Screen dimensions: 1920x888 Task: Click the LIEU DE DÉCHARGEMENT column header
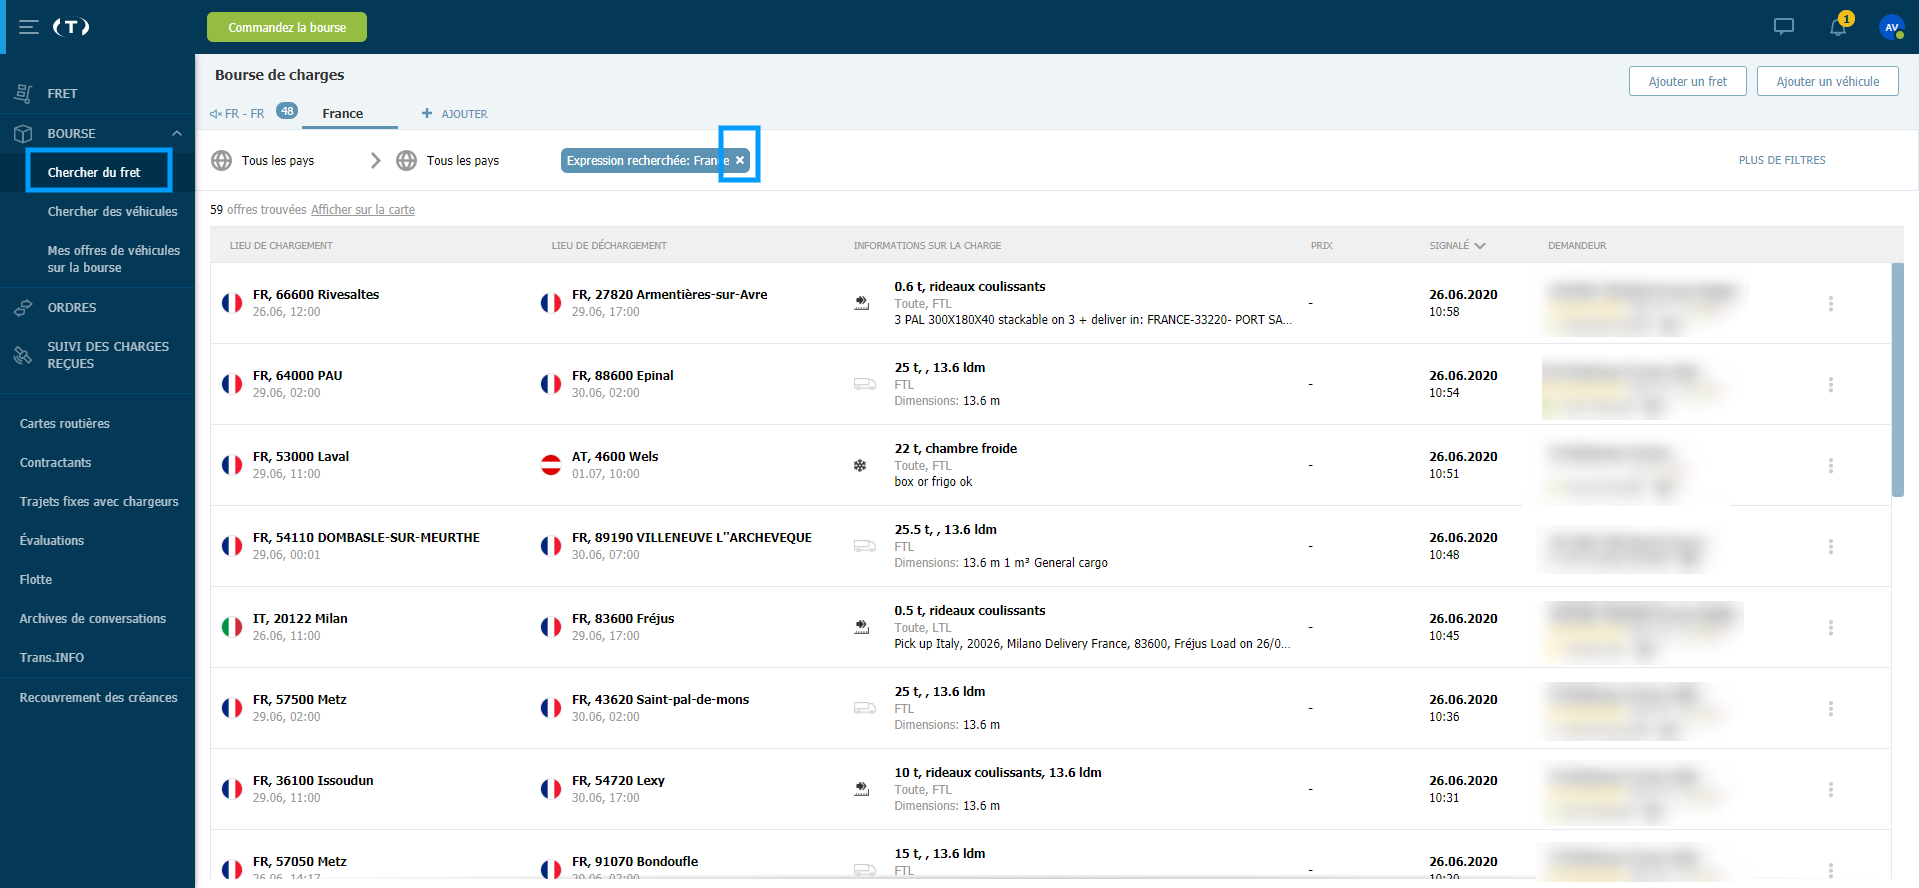(x=609, y=245)
